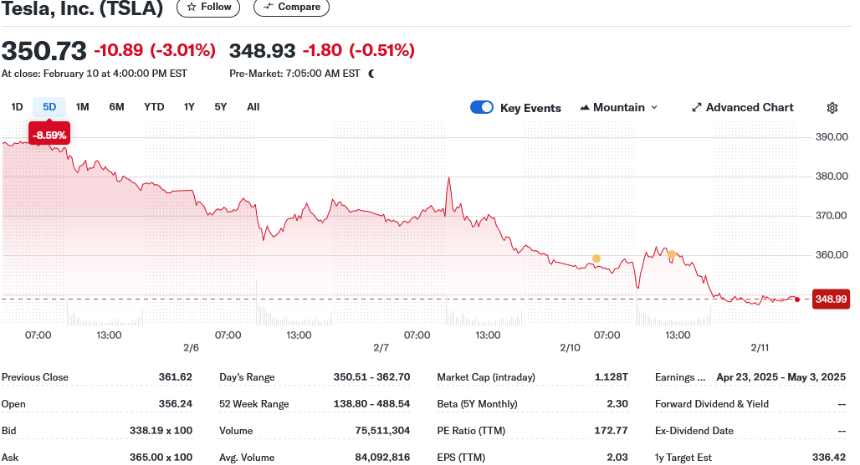Viewport: 860px width, 465px height.
Task: Click the Earnings date Apr 23, 2025 - May 3, 2025
Action: click(x=781, y=377)
